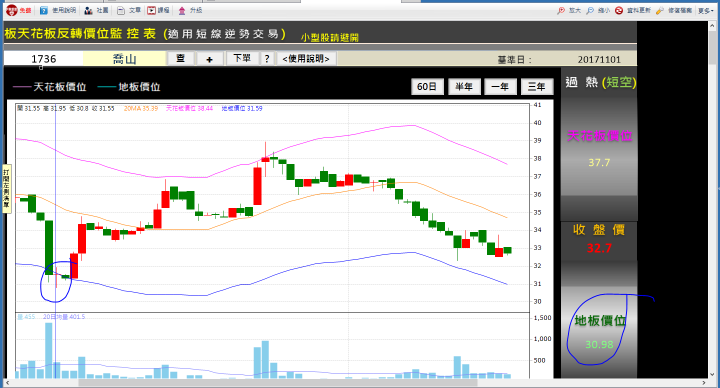The width and height of the screenshot is (720, 388).
Task: Click the 20日均量 401.5 volume readout
Action: (x=64, y=317)
